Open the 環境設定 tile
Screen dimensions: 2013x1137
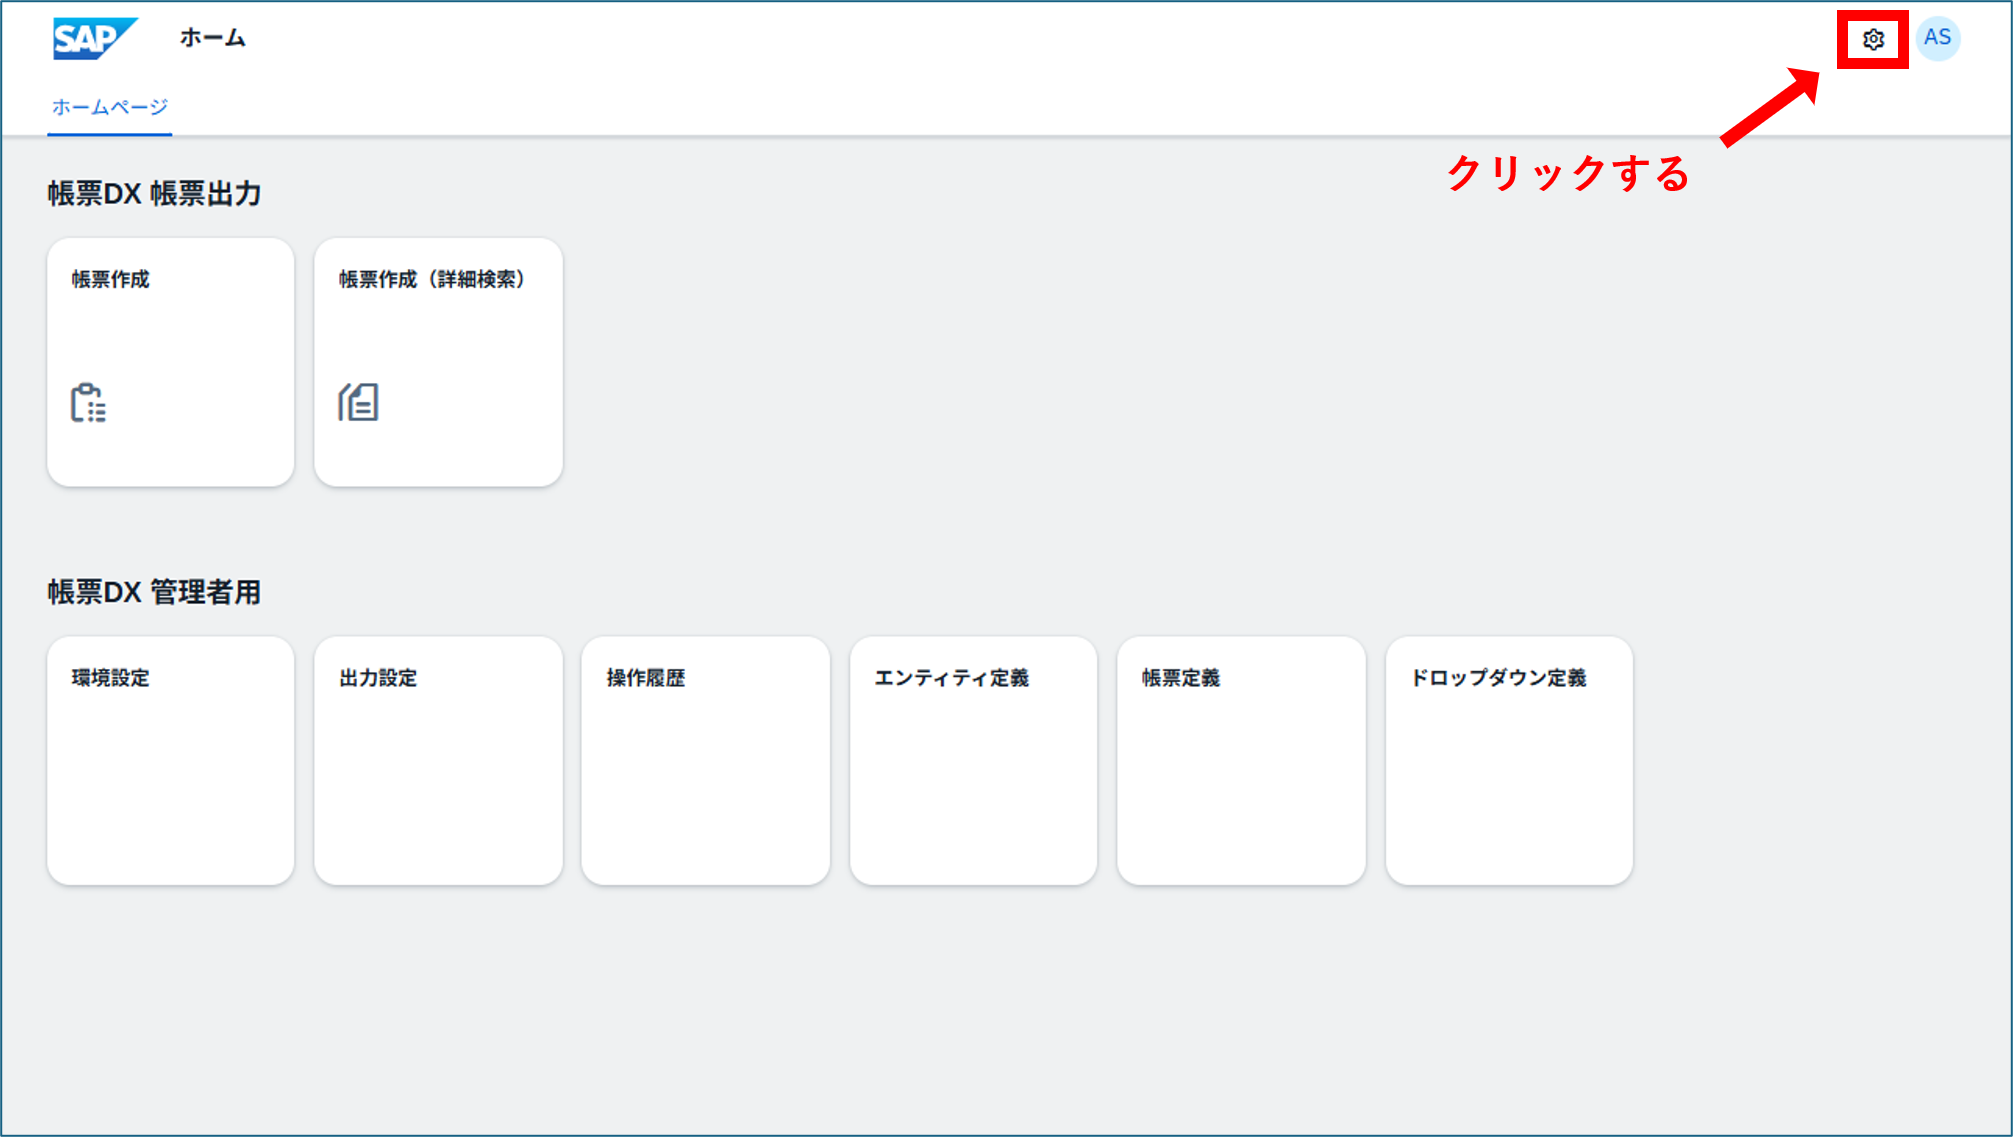tap(171, 761)
